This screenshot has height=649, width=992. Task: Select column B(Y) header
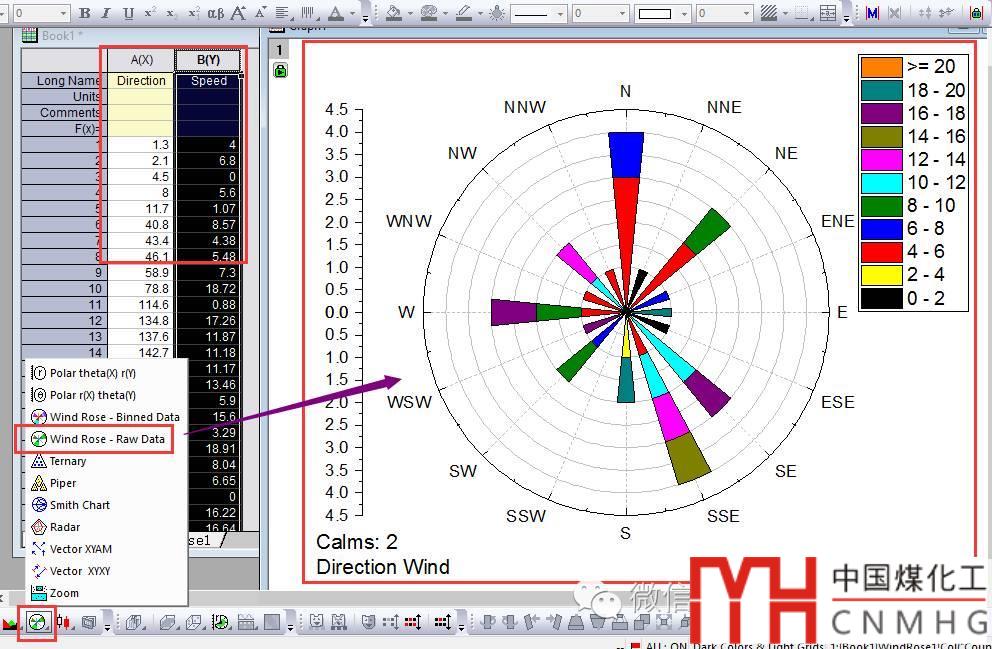(x=208, y=60)
